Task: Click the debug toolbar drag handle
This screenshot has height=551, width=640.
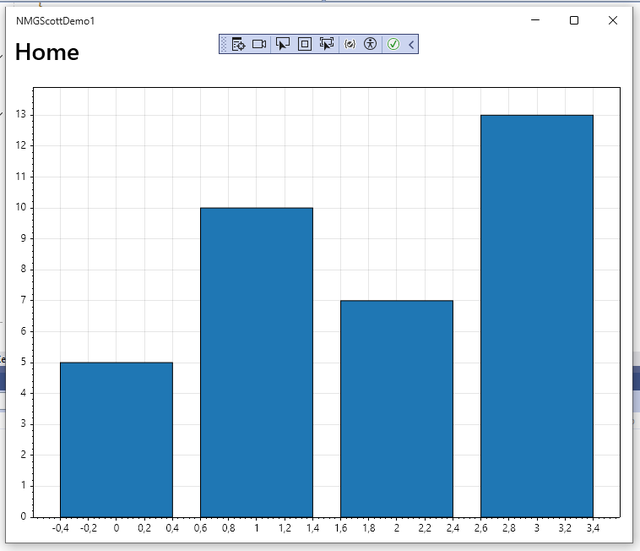Action: coord(223,44)
